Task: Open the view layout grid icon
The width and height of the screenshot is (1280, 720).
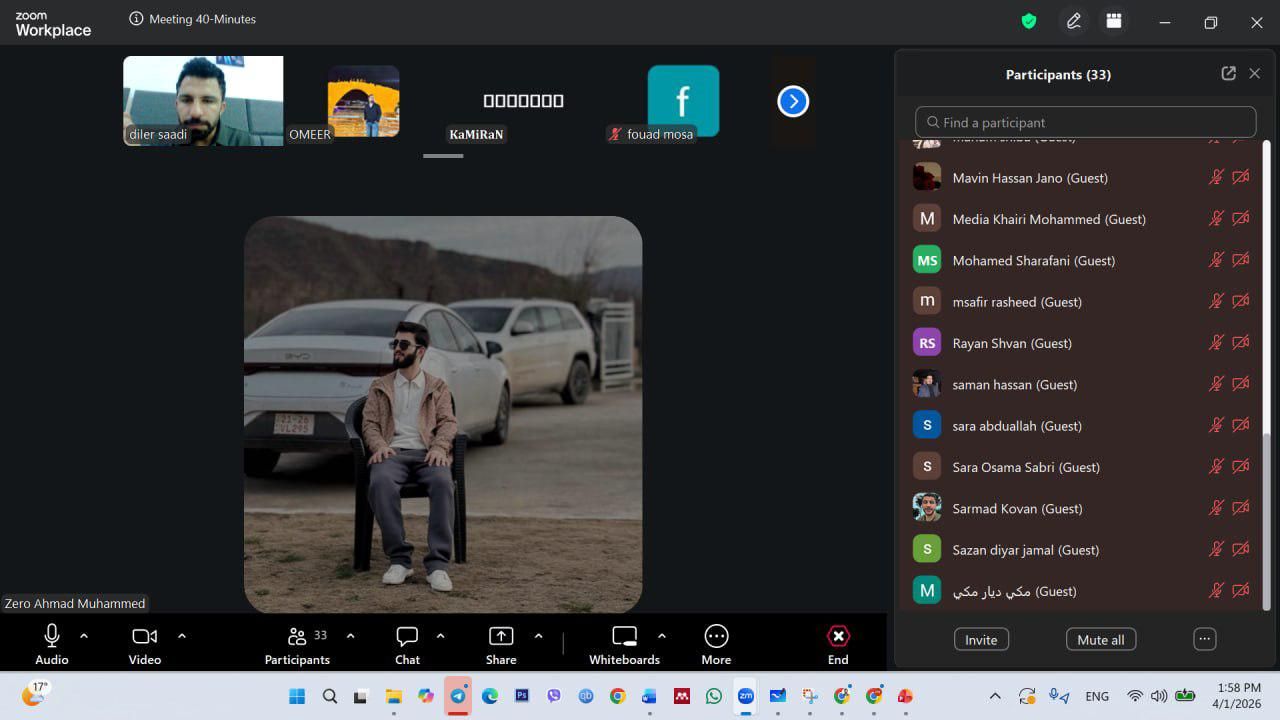Action: 1113,21
